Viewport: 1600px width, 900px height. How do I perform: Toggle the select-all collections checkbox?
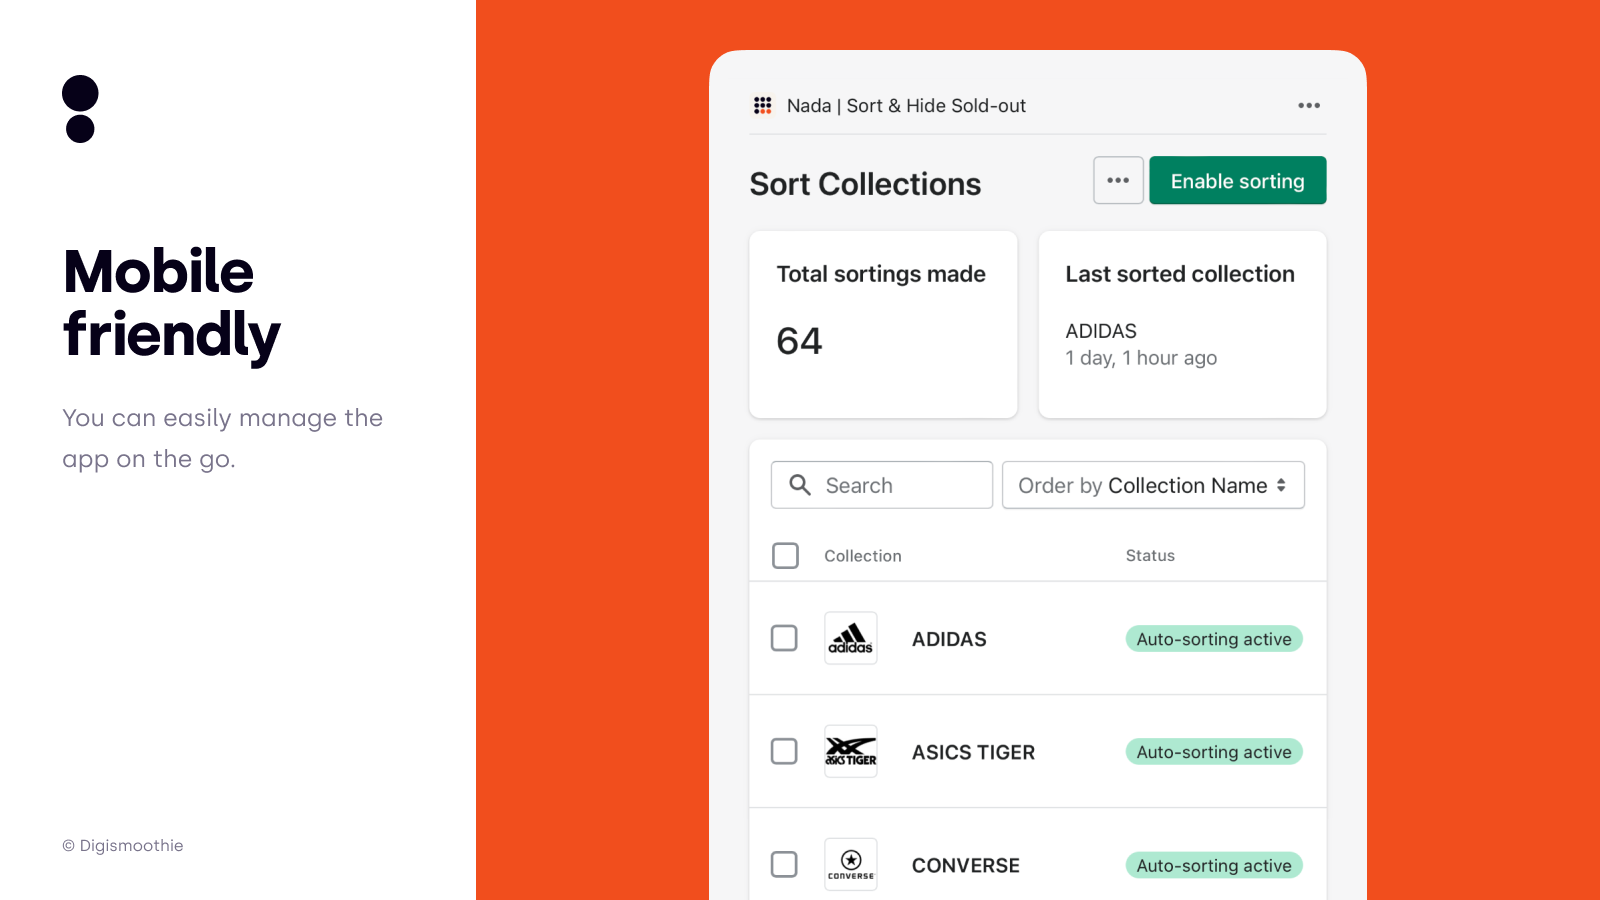coord(786,555)
